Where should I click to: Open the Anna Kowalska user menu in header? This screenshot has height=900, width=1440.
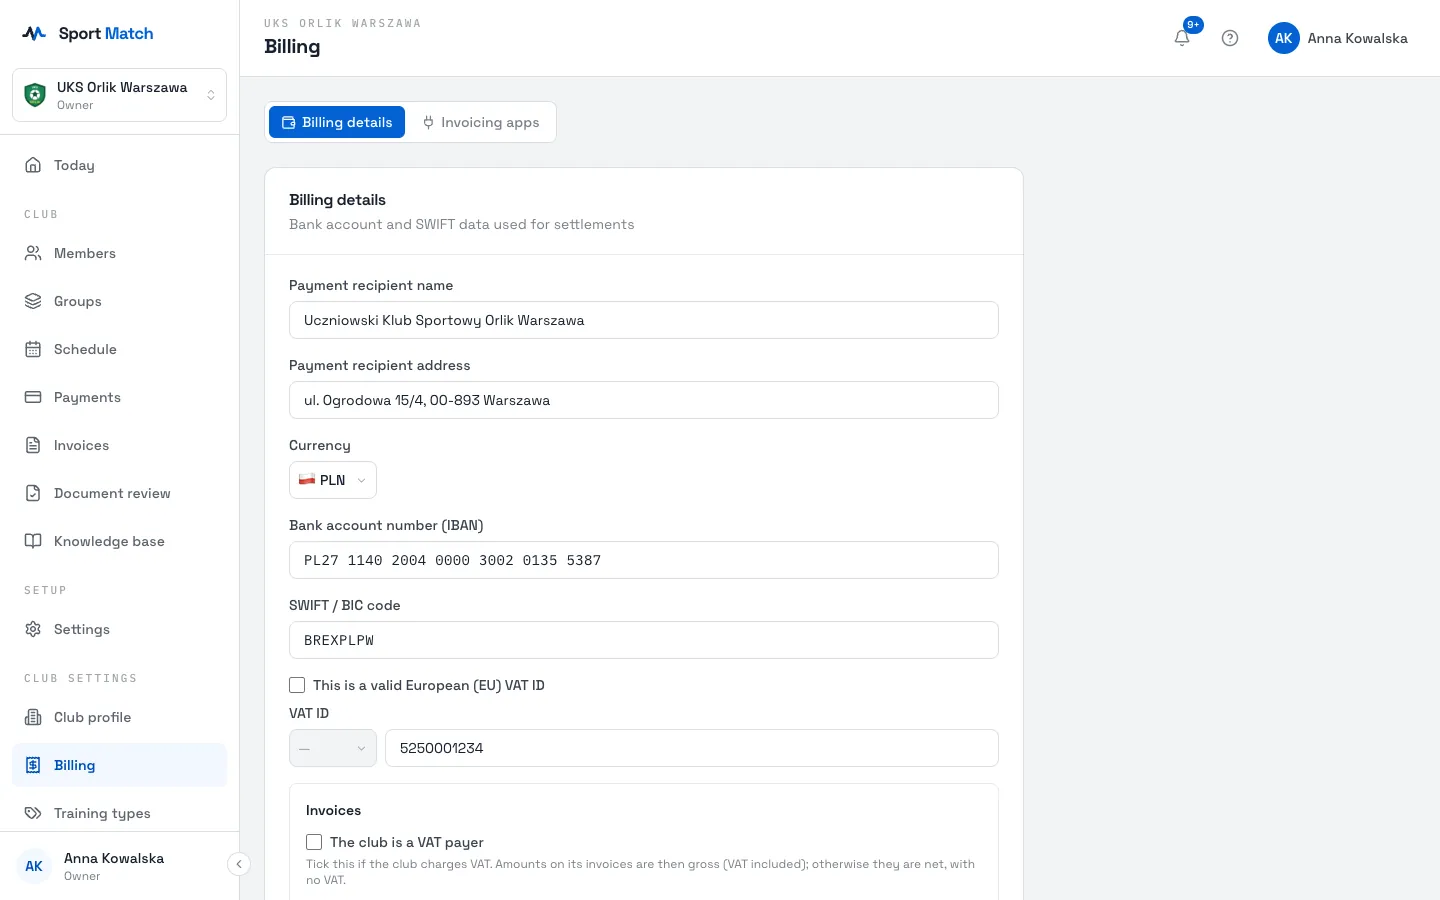point(1338,38)
